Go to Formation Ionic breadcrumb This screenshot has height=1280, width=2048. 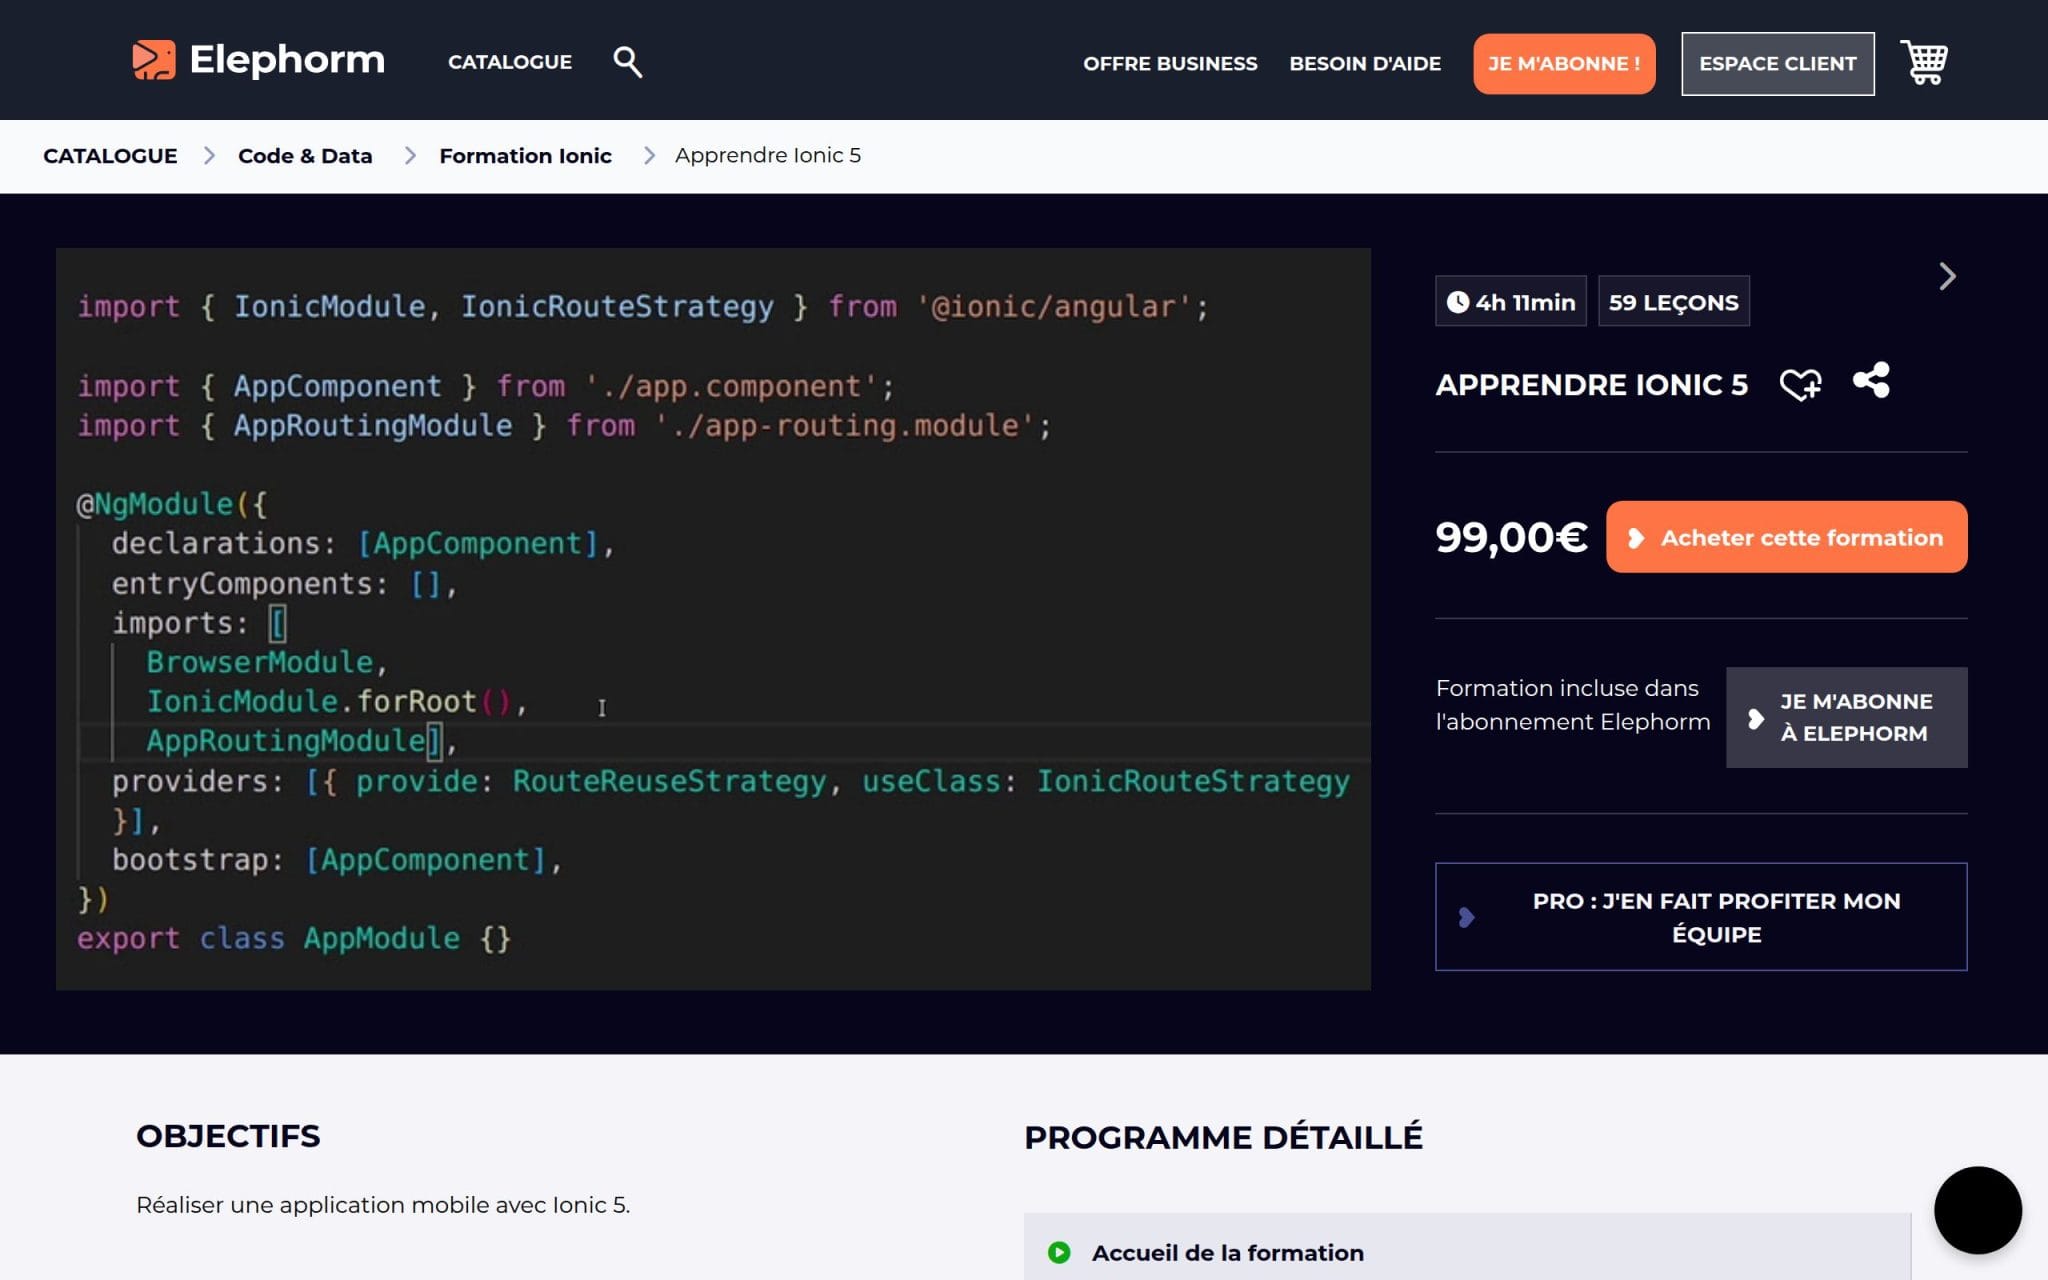click(525, 156)
